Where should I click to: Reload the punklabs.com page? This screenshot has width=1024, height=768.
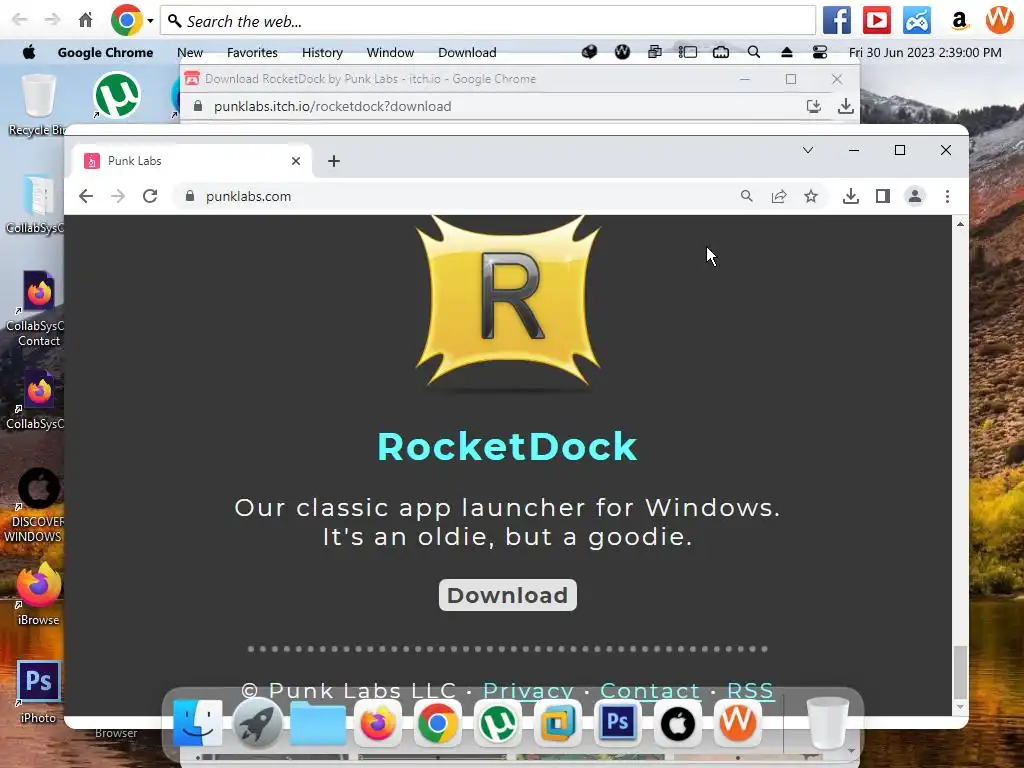click(150, 196)
